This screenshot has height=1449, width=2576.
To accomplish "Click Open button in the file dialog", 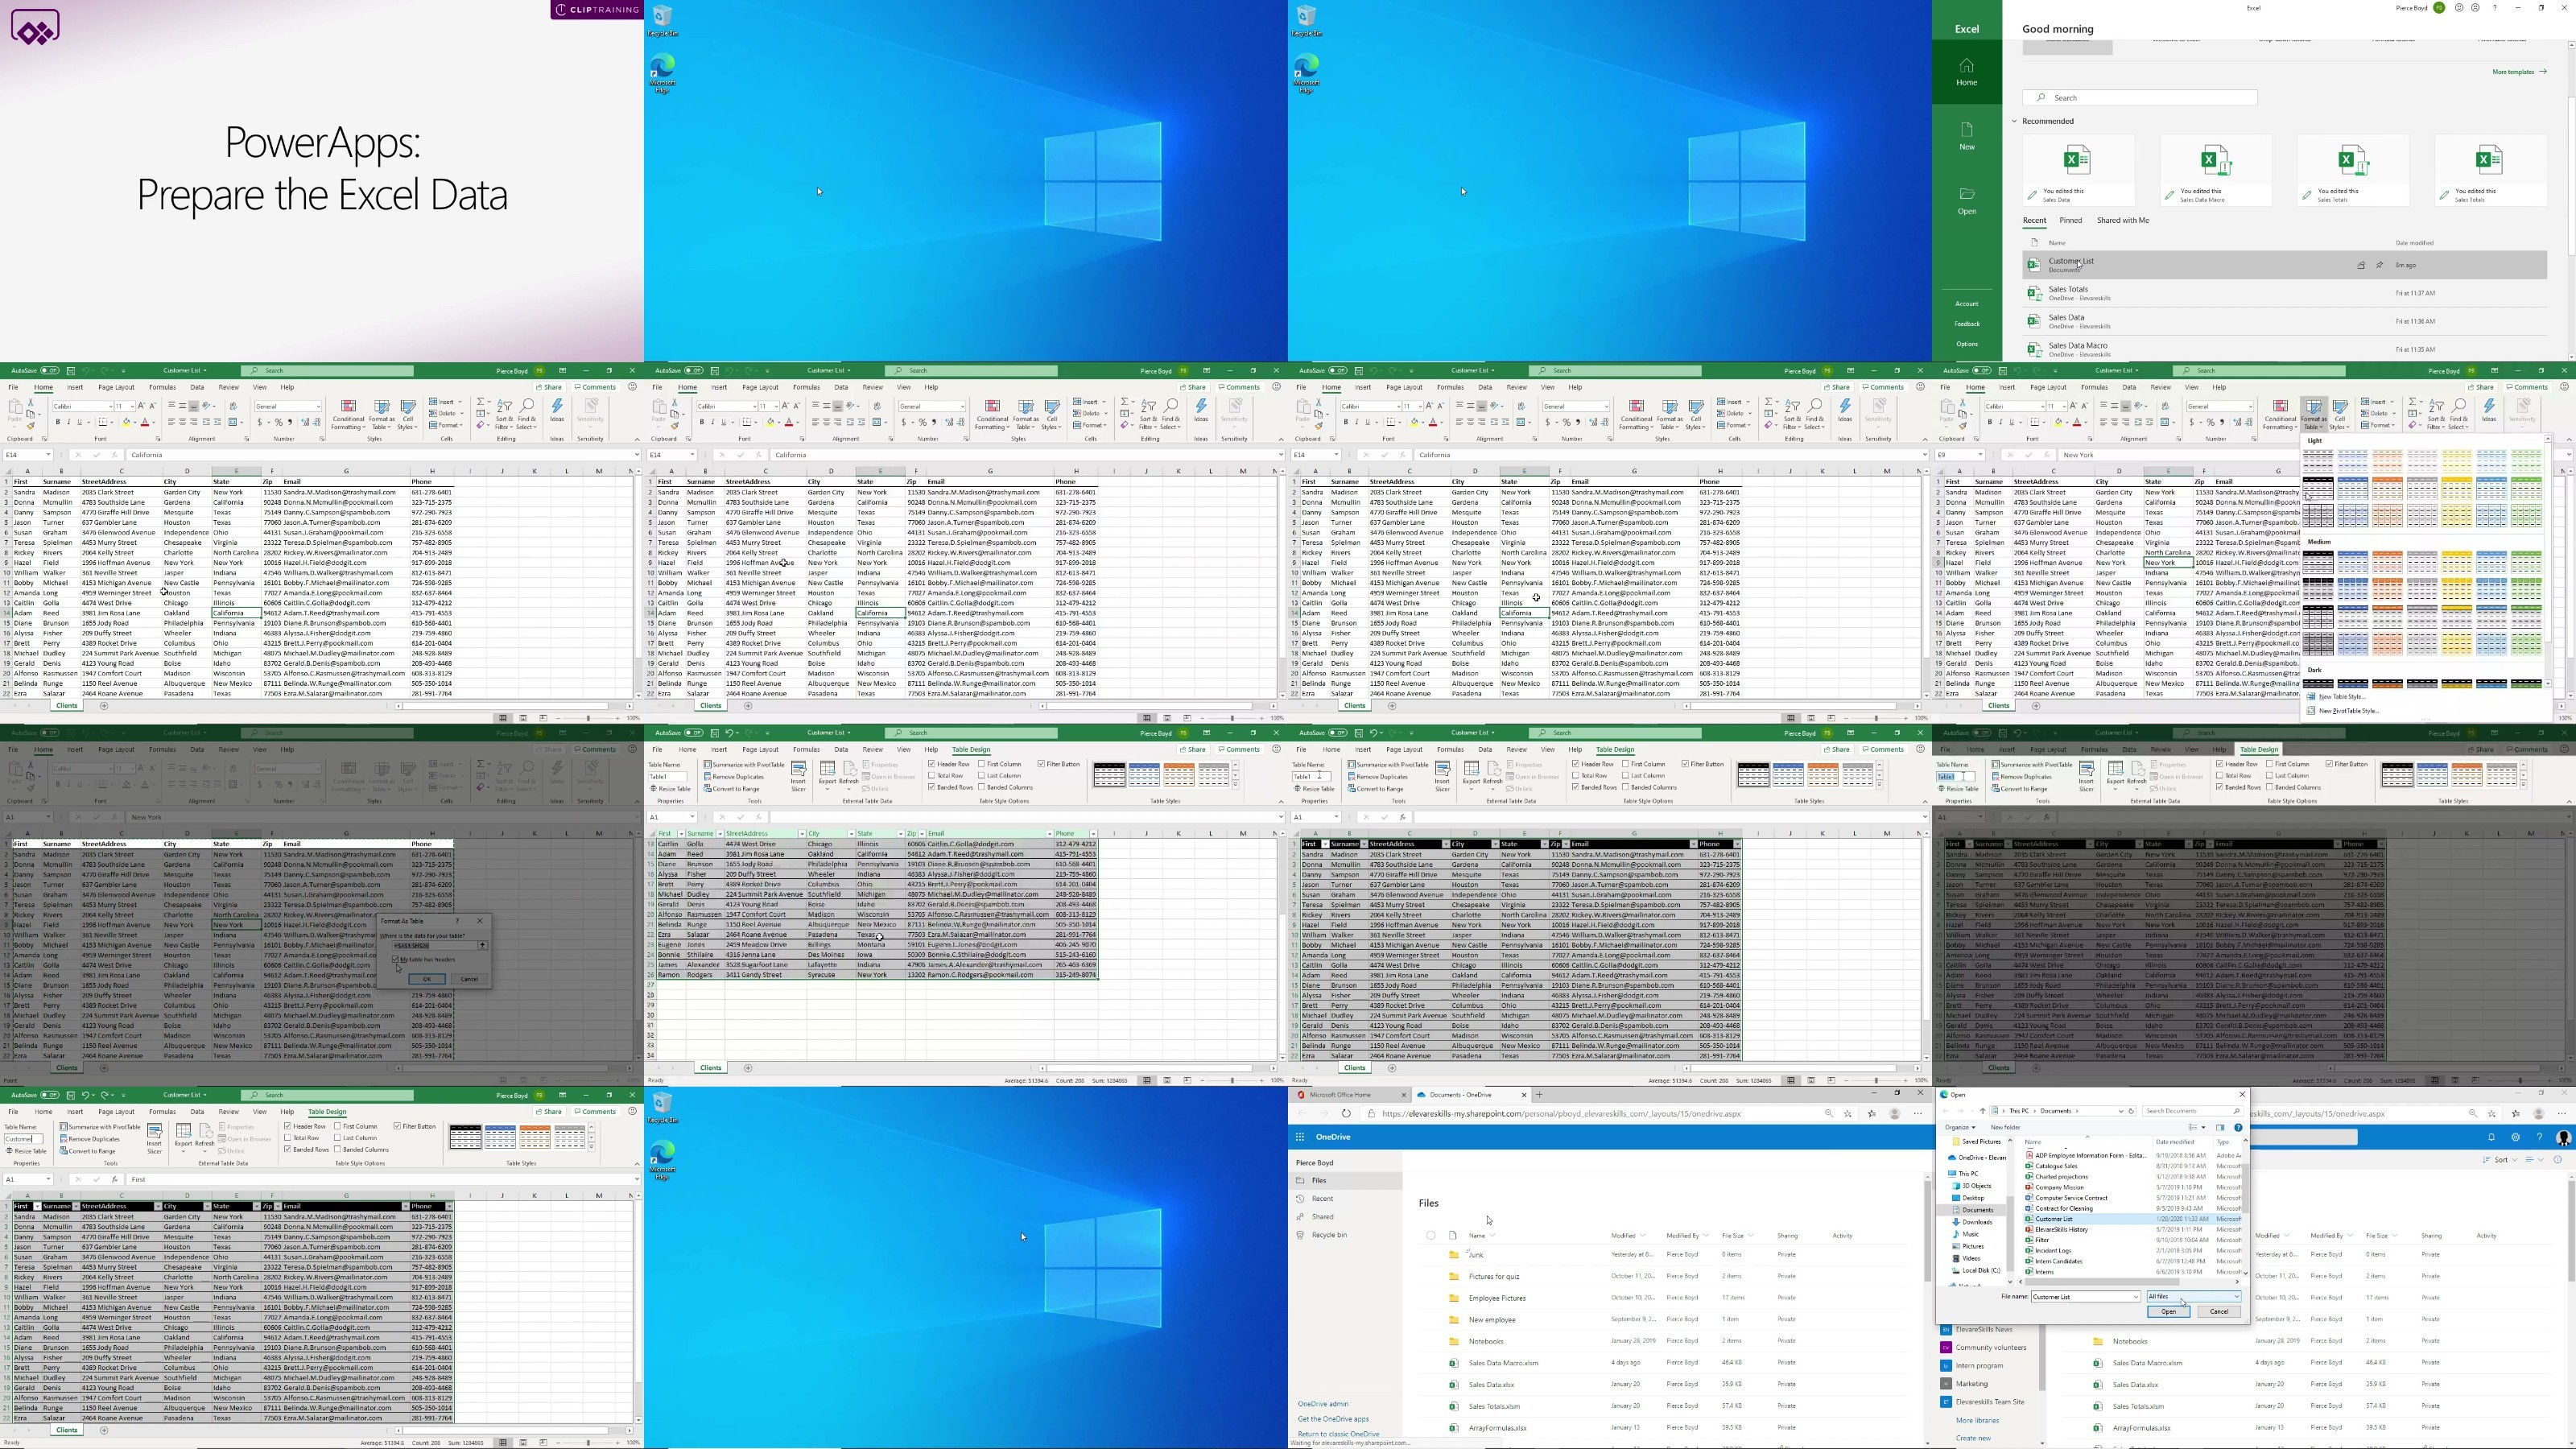I will click(x=2167, y=1312).
